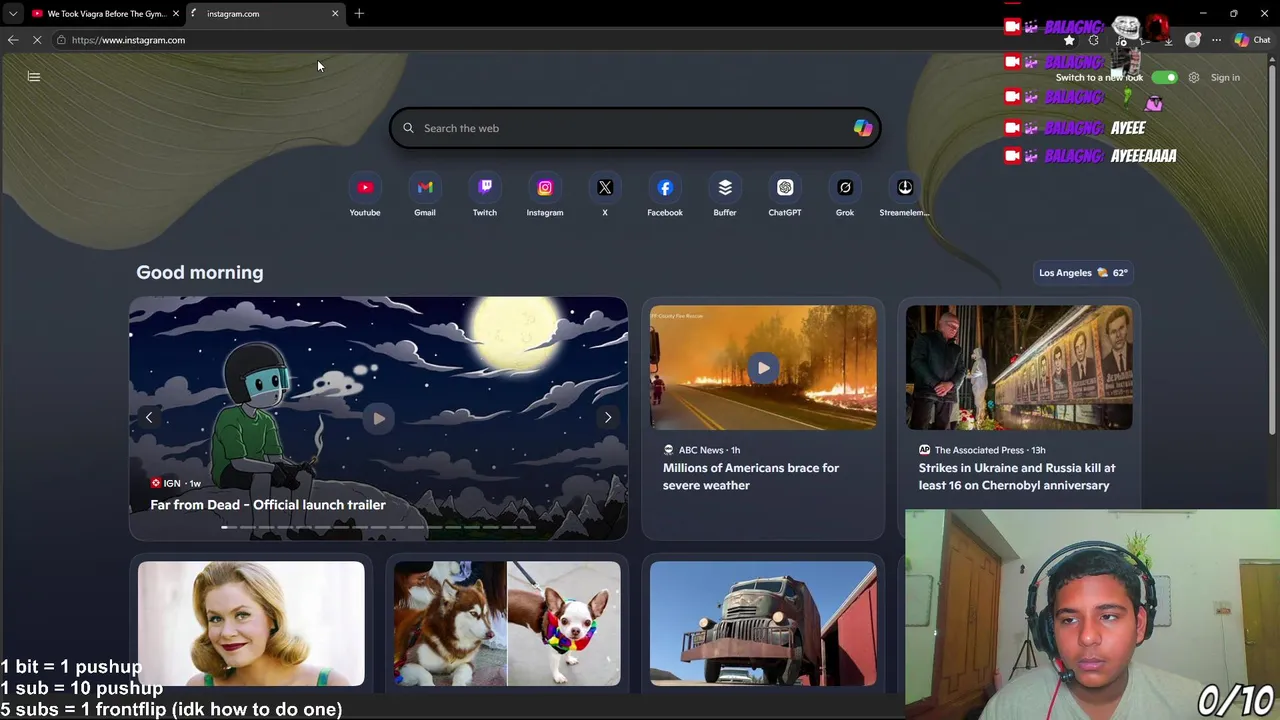Click the carousel progress dots under trailer
This screenshot has width=1280, height=720.
point(379,527)
